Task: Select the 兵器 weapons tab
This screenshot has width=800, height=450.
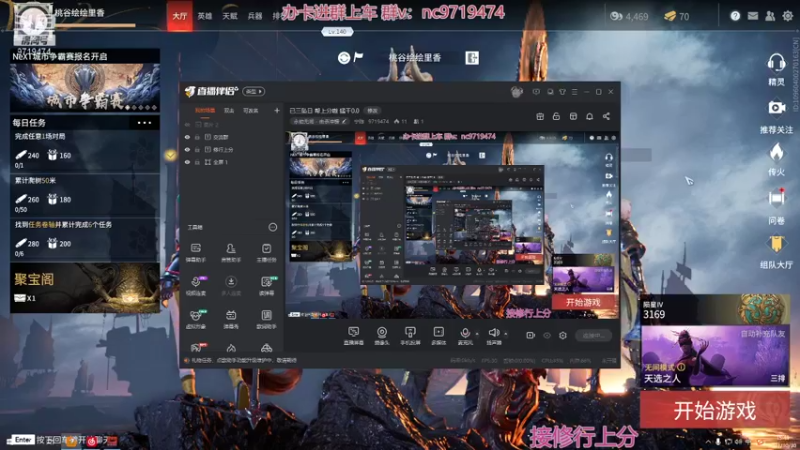Action: (255, 16)
